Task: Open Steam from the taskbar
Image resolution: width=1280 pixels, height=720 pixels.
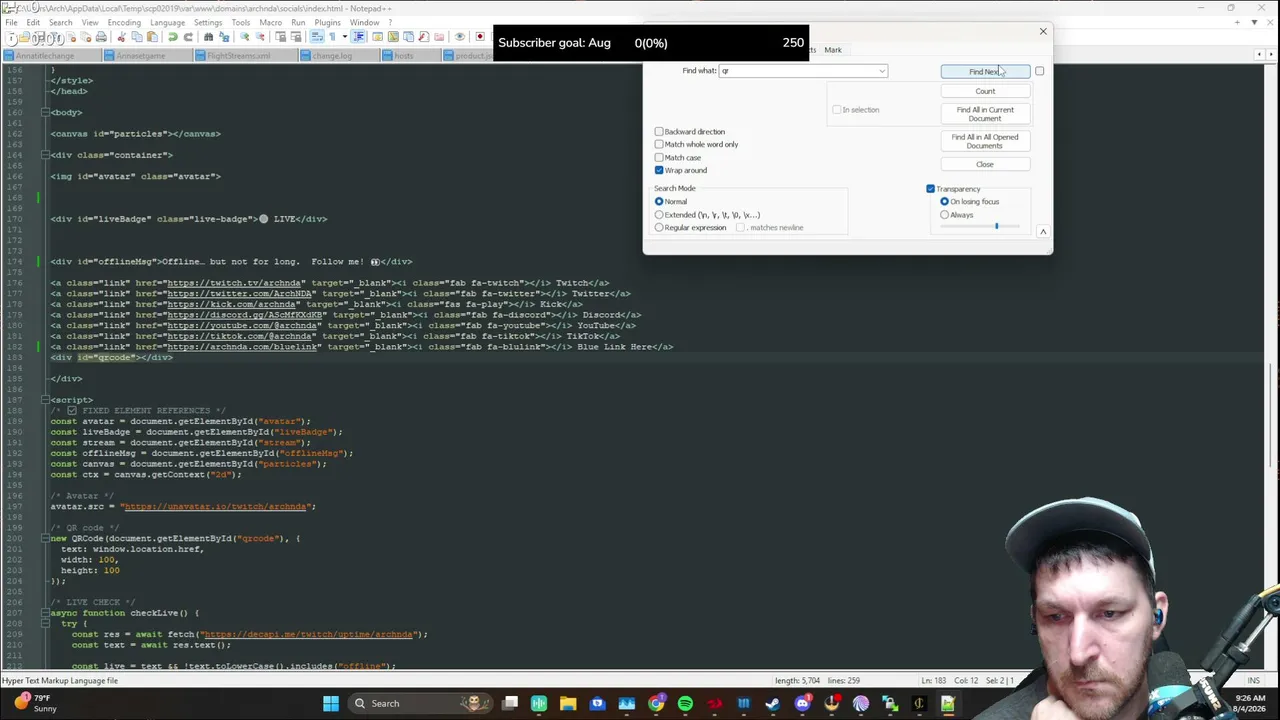Action: tap(773, 703)
